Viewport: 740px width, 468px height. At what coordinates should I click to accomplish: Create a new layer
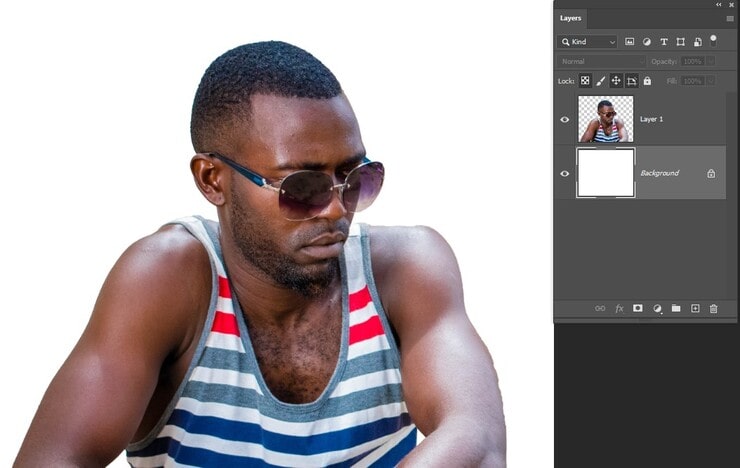pyautogui.click(x=695, y=308)
